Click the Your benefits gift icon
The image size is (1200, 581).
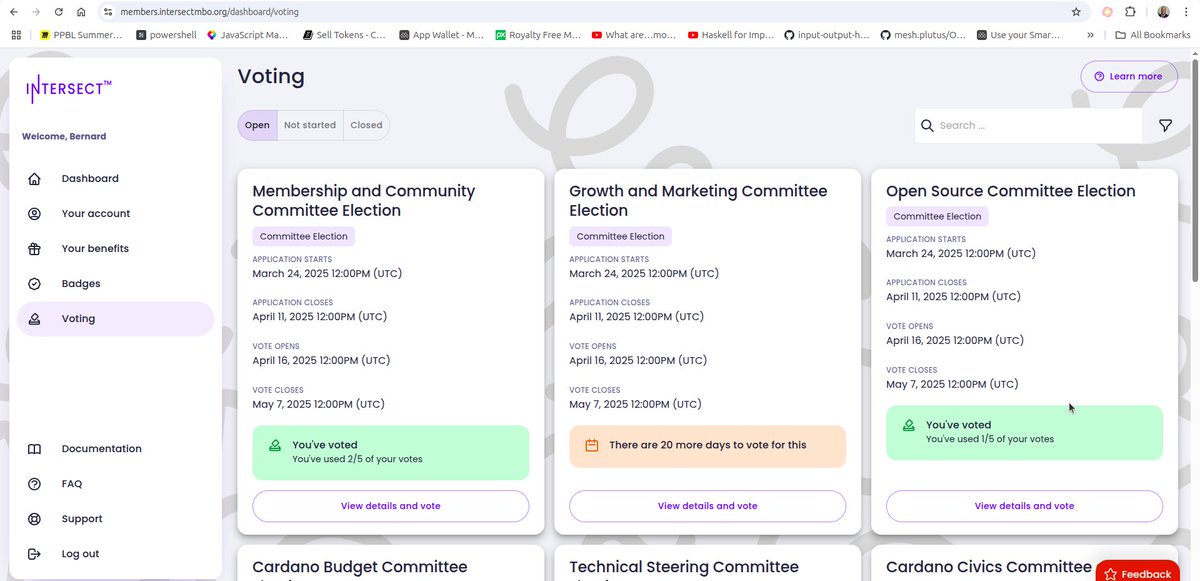pos(35,249)
